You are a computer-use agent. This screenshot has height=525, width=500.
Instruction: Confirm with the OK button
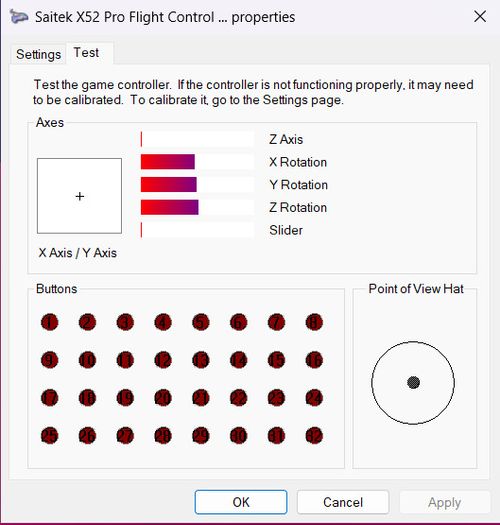[241, 502]
